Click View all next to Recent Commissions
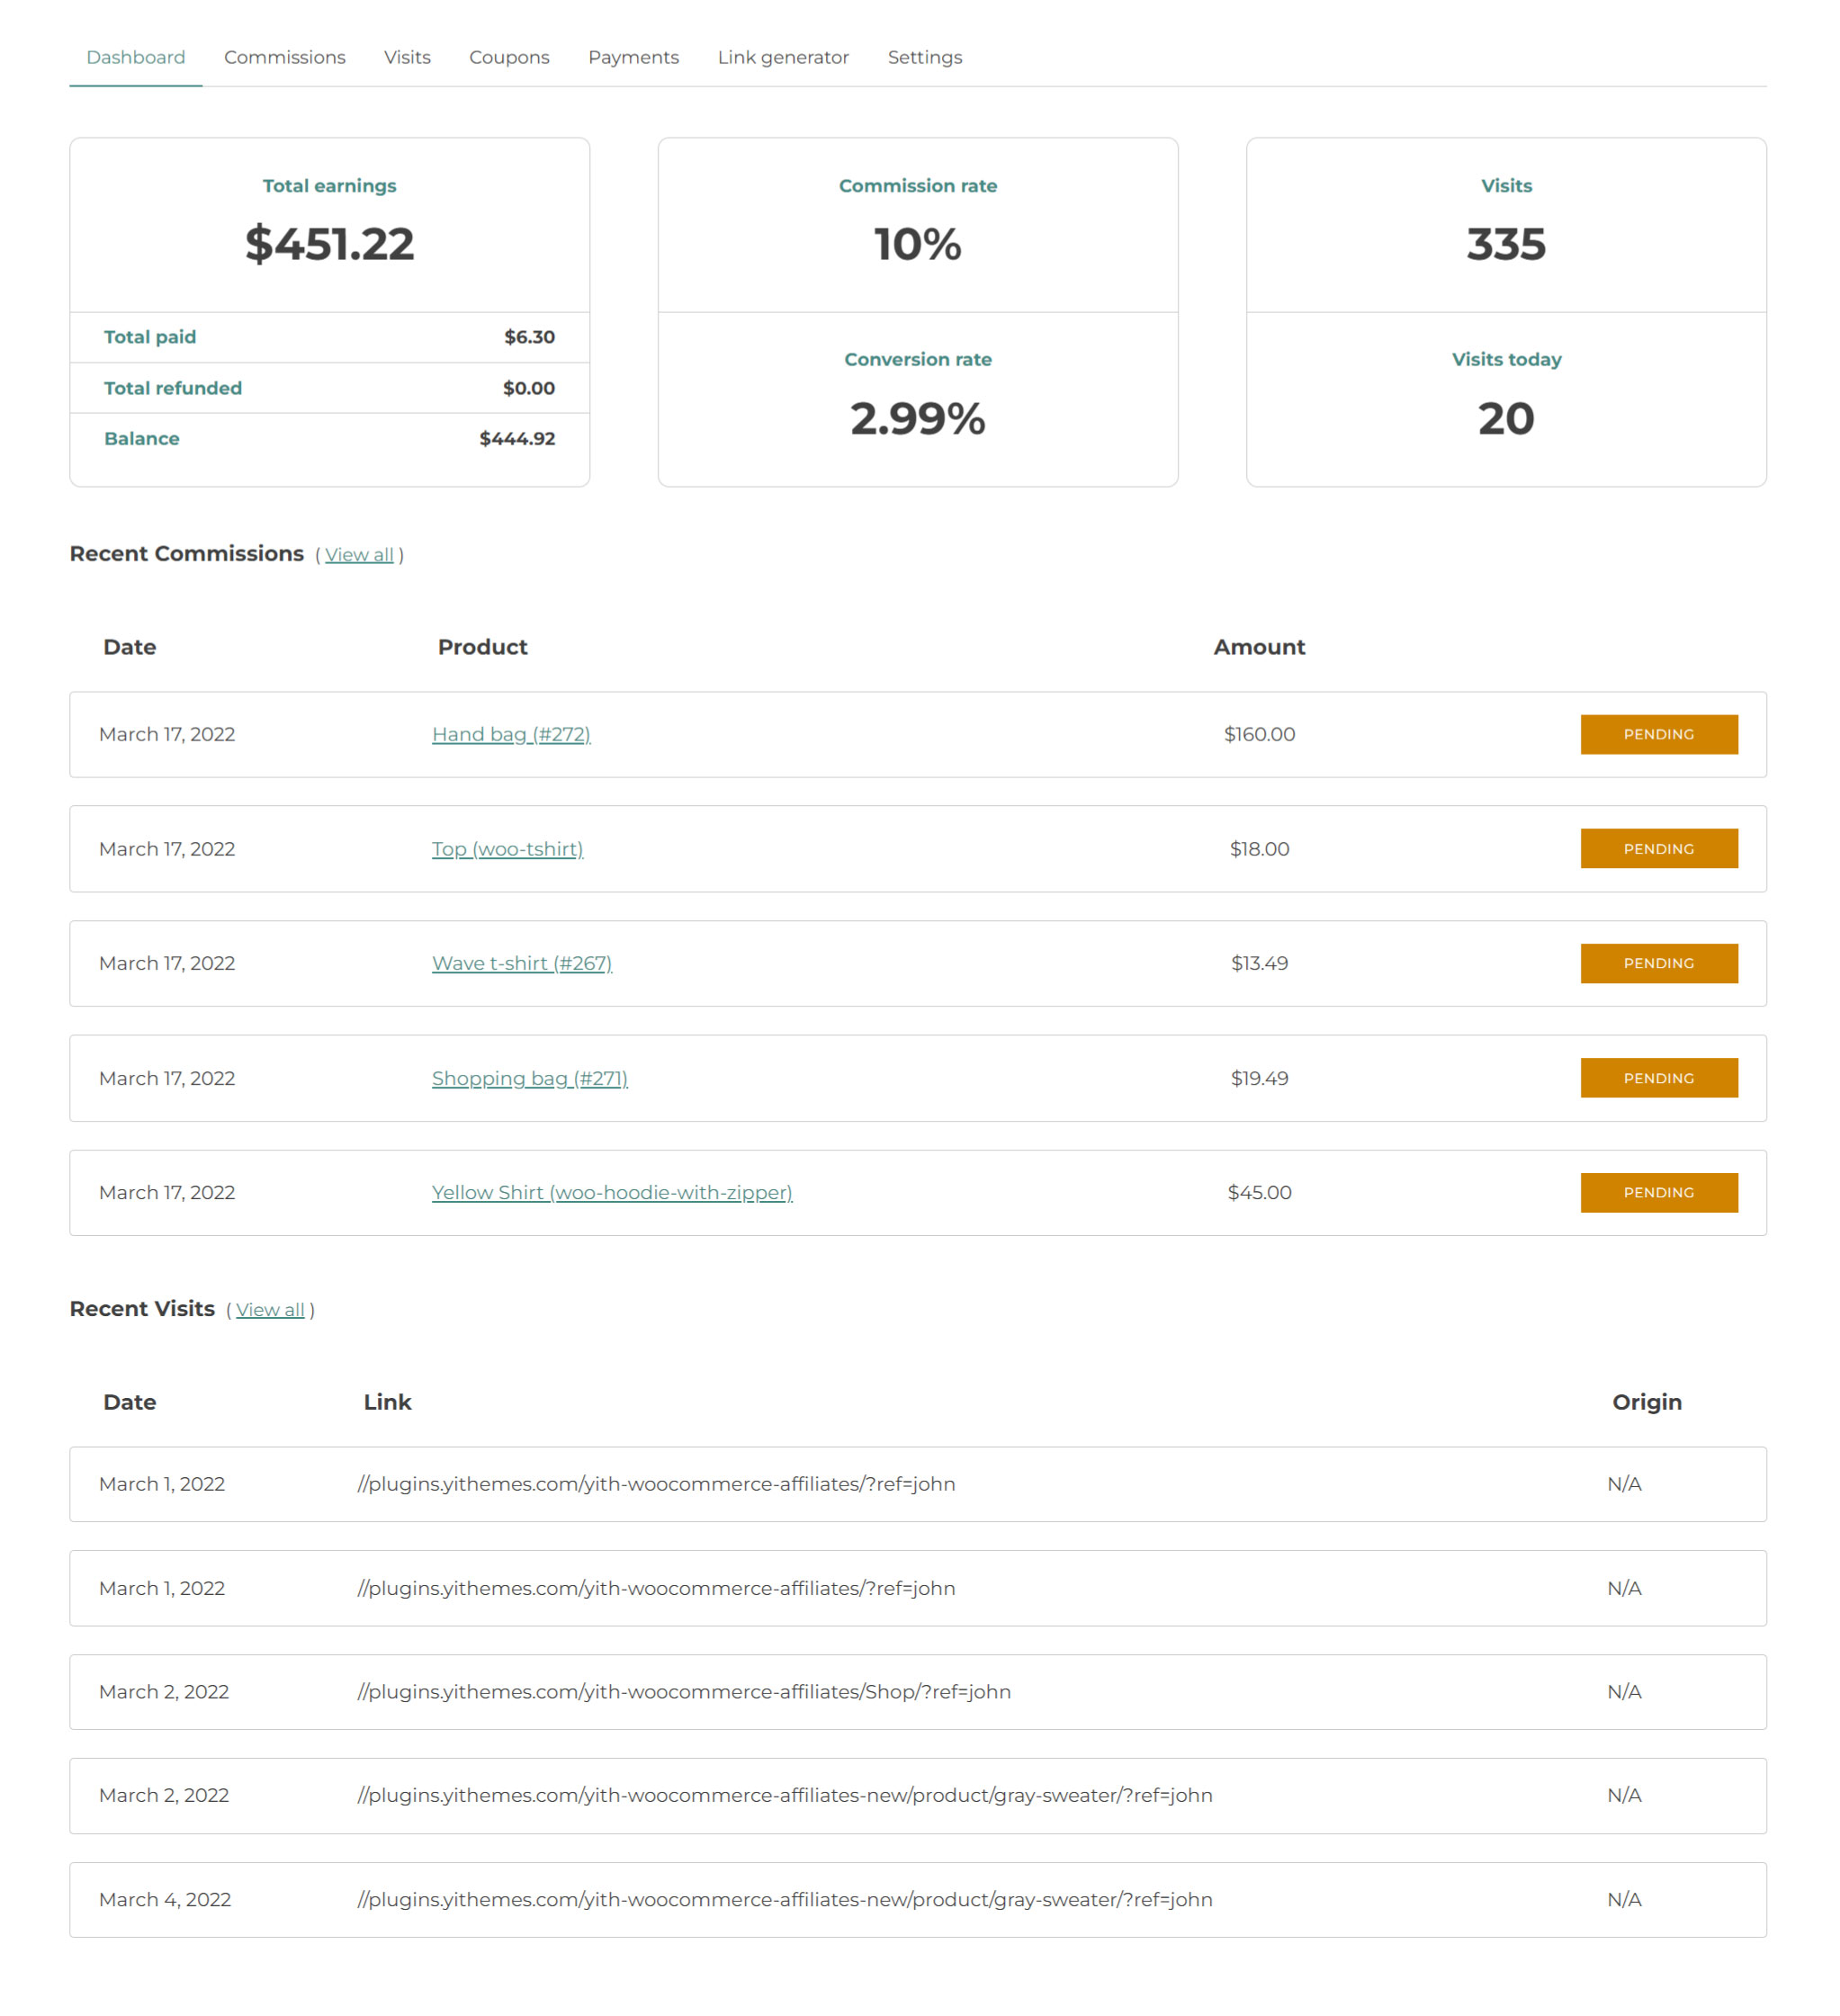 (359, 555)
